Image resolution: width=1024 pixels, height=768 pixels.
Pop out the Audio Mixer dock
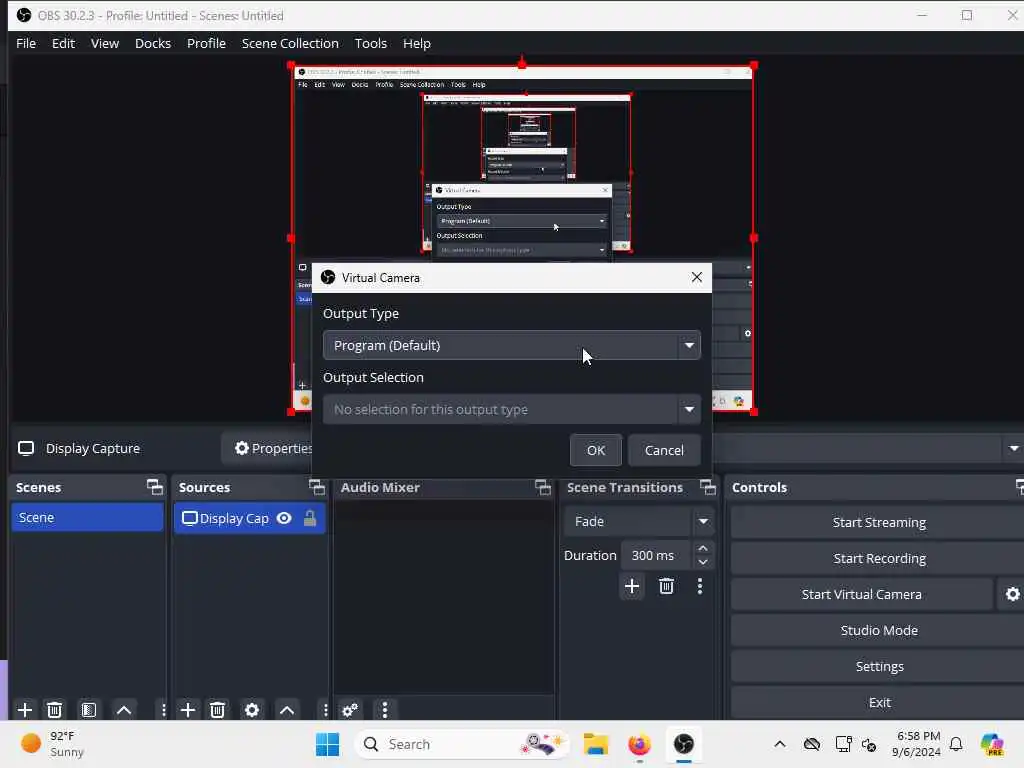point(543,487)
